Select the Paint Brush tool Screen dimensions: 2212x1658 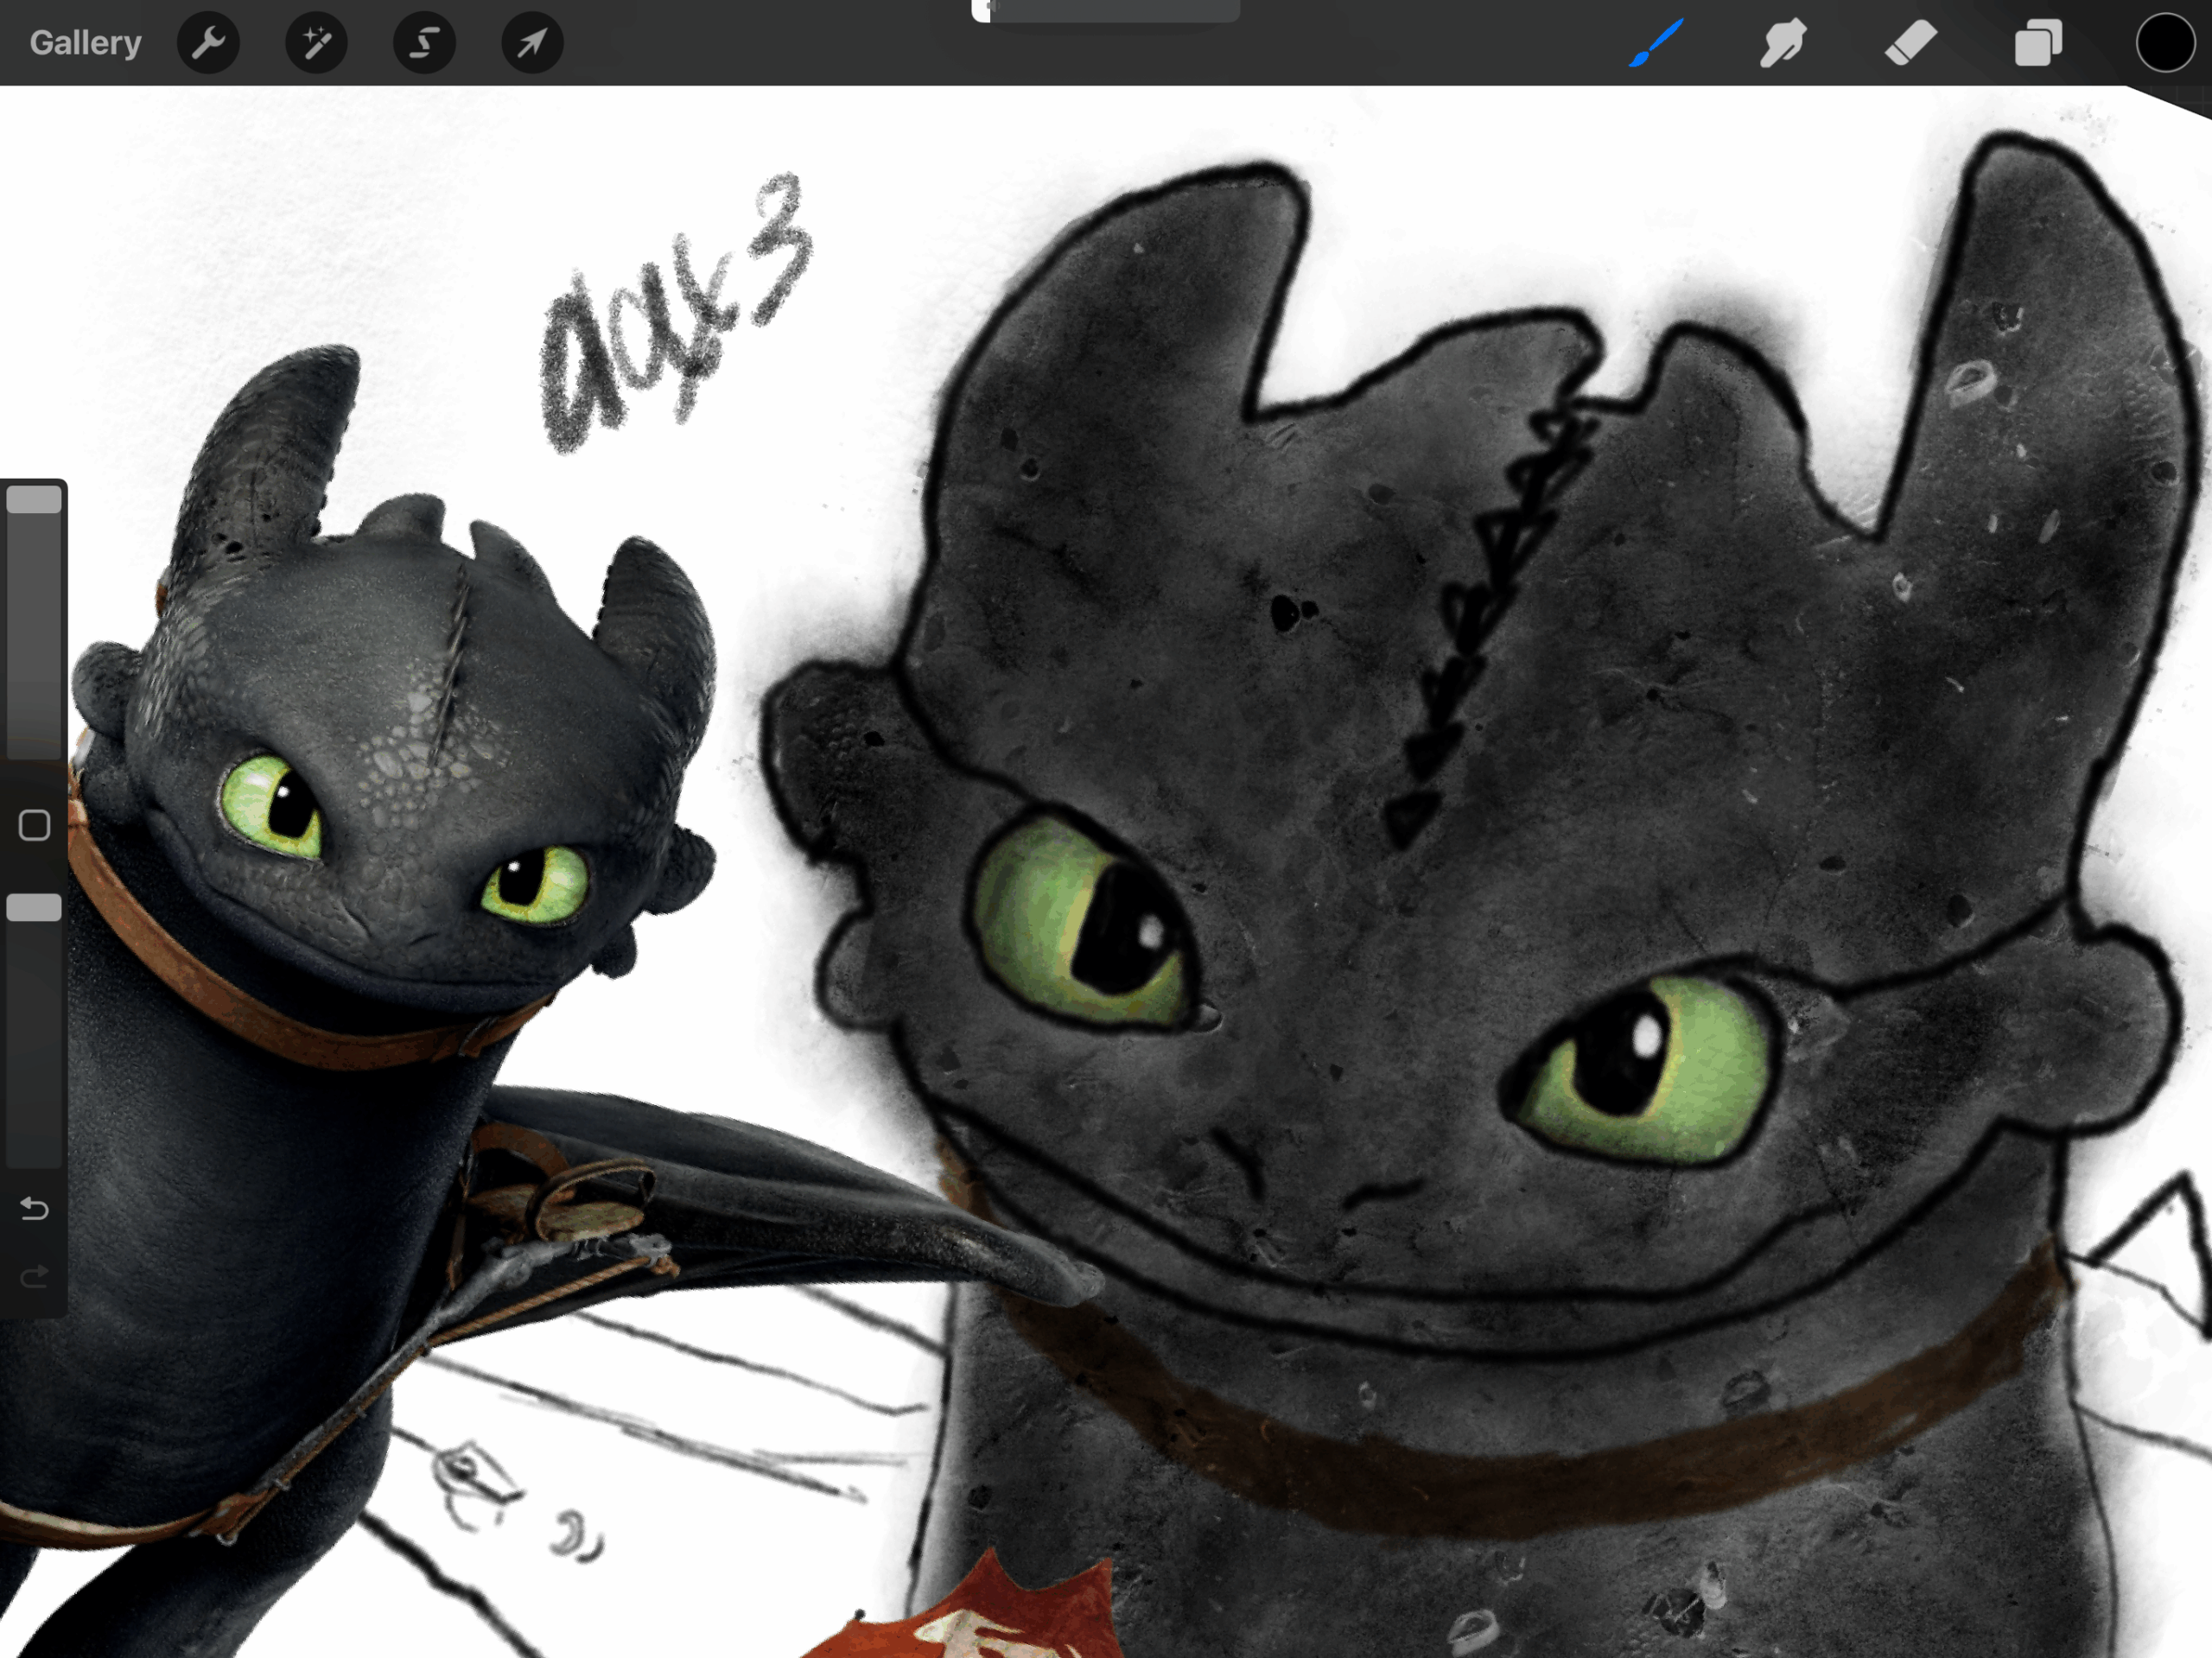tap(1656, 43)
